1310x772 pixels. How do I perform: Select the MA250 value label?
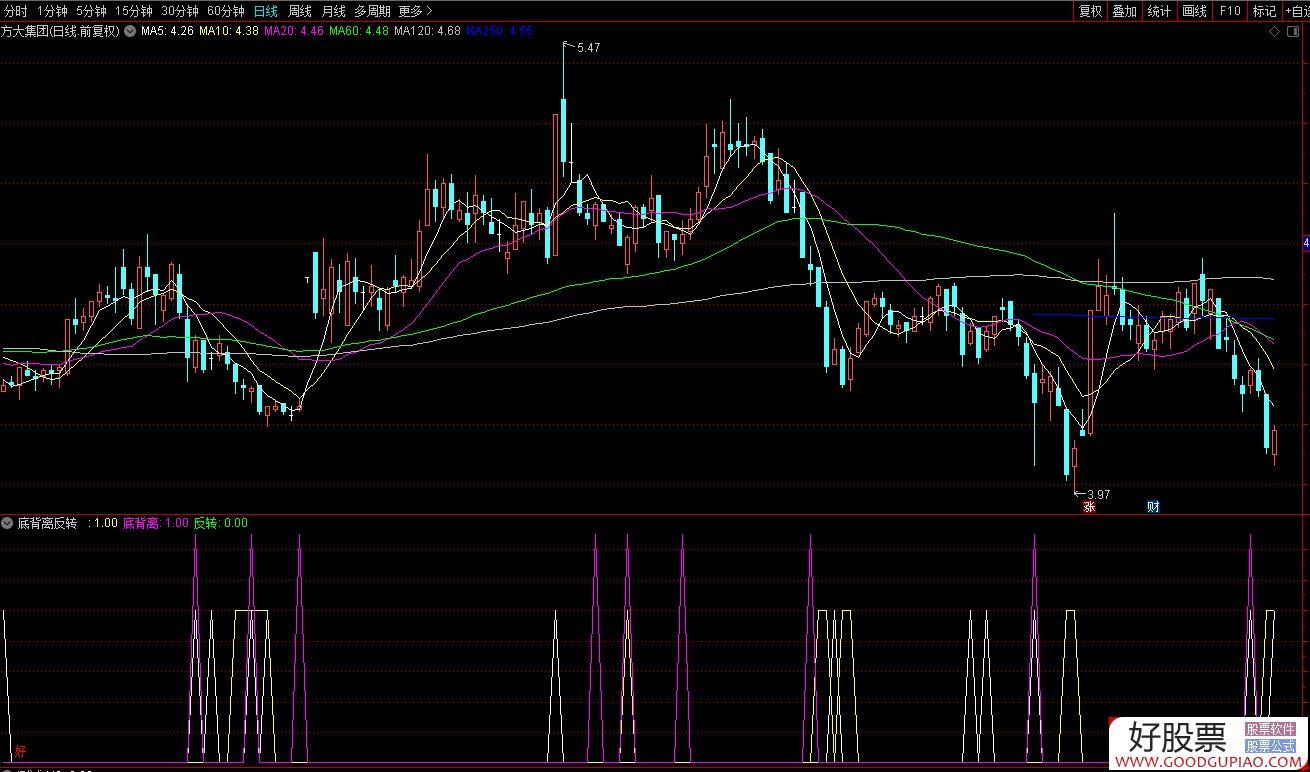[499, 31]
